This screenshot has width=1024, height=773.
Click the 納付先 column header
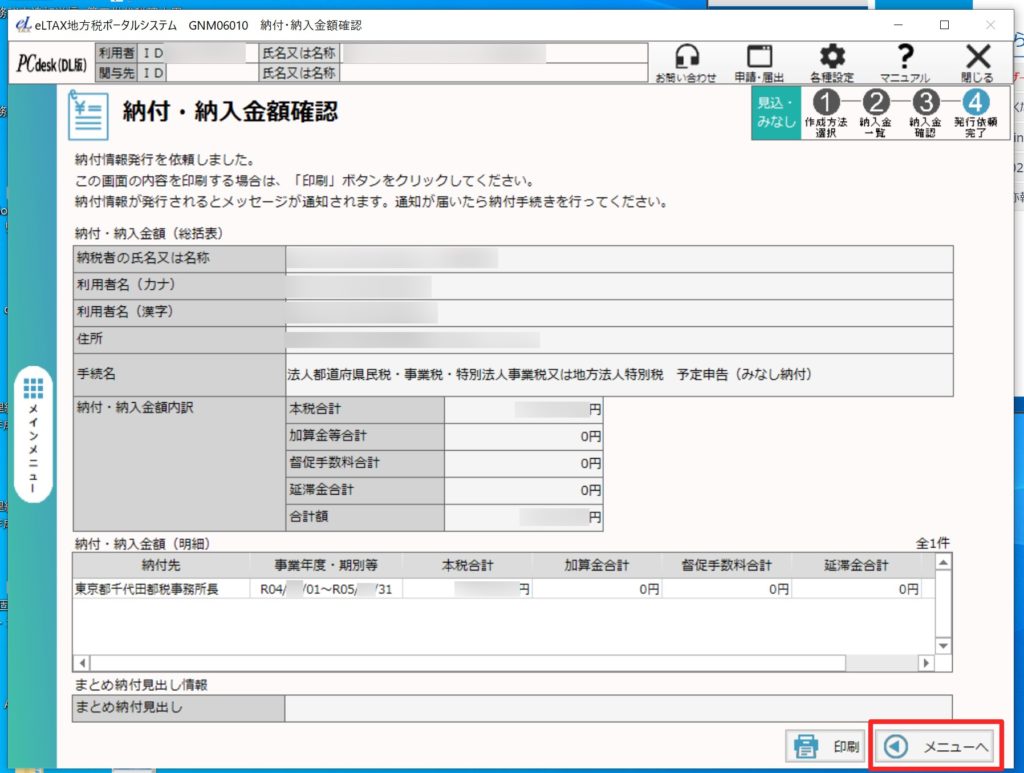161,565
